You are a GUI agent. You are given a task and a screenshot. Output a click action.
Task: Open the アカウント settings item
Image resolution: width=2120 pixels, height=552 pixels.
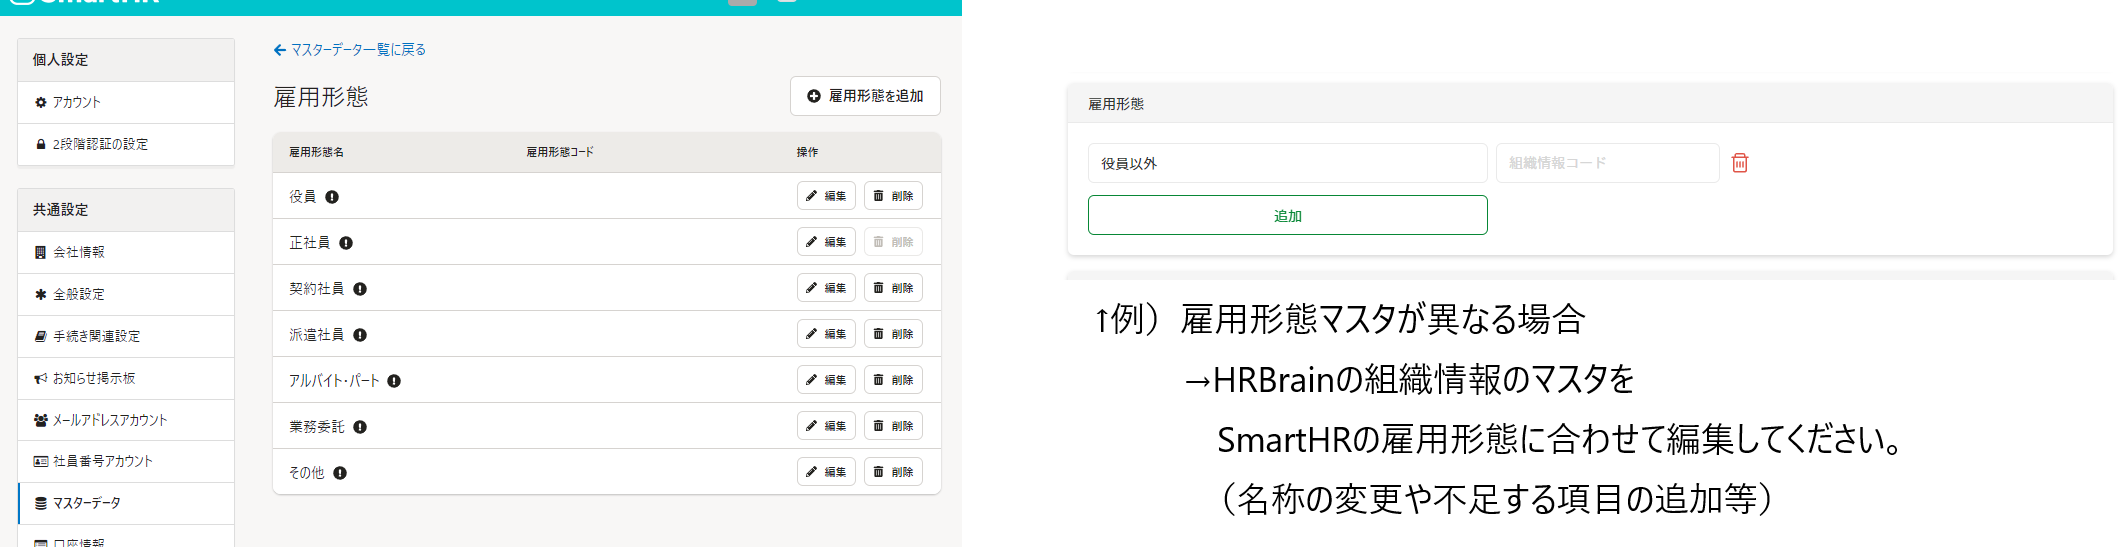coord(126,102)
